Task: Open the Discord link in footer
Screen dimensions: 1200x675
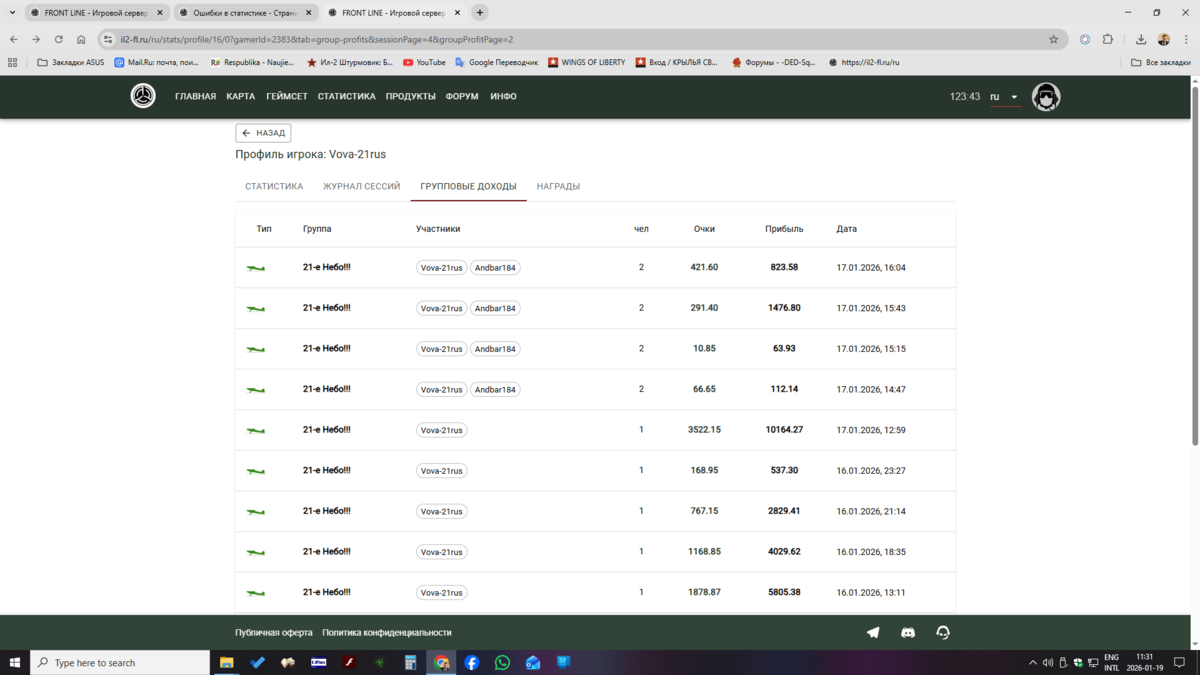Action: point(908,633)
